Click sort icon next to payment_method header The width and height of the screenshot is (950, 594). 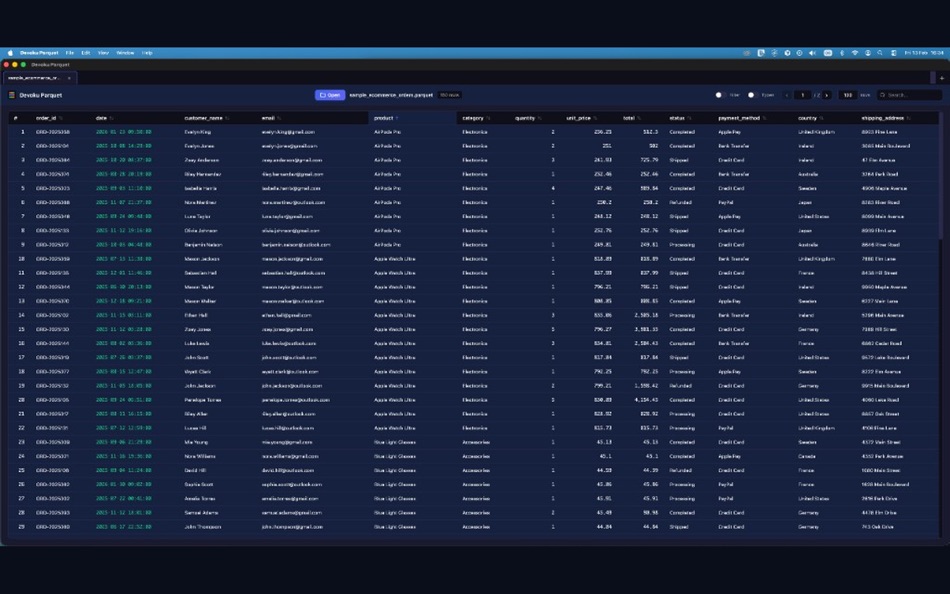pyautogui.click(x=765, y=118)
